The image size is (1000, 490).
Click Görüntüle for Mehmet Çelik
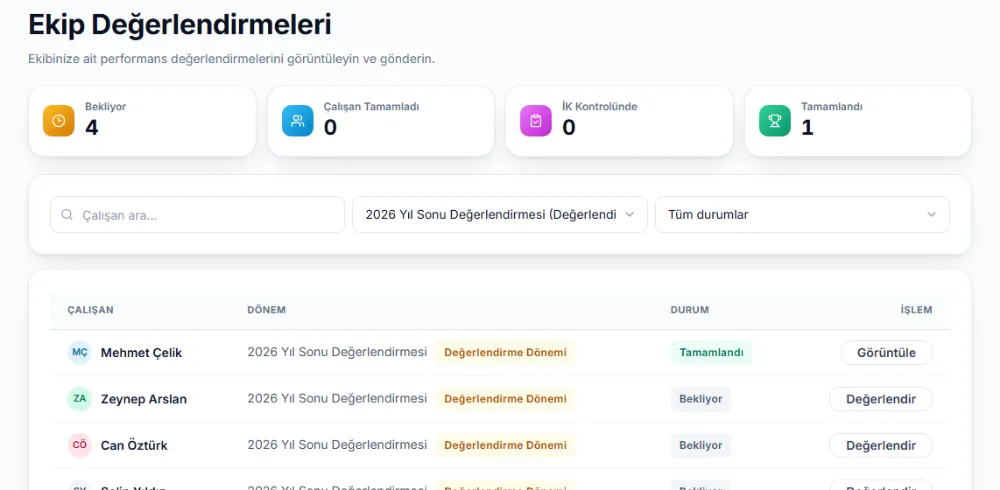886,352
